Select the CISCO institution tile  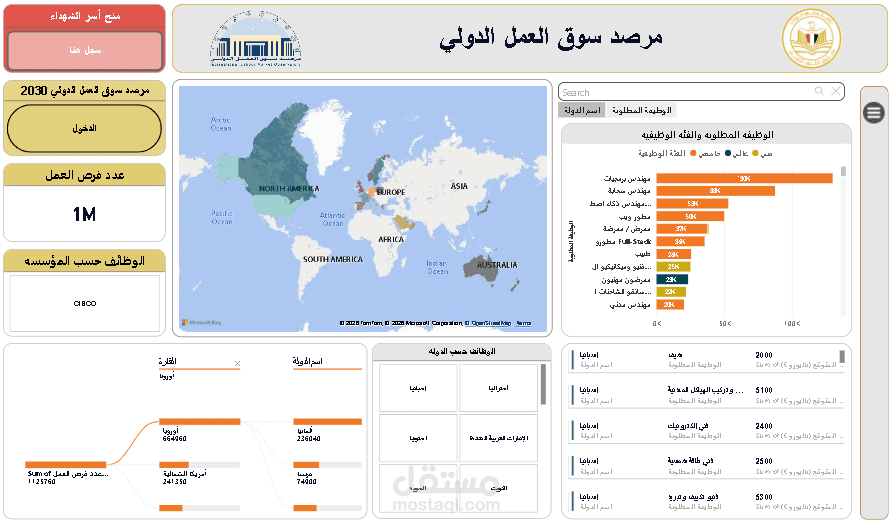[x=85, y=303]
